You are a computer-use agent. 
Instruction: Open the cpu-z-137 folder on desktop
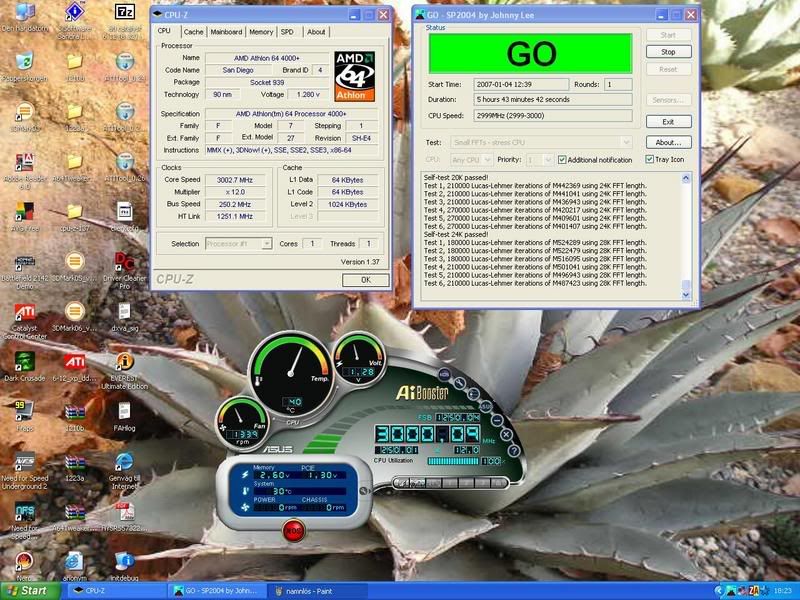74,212
